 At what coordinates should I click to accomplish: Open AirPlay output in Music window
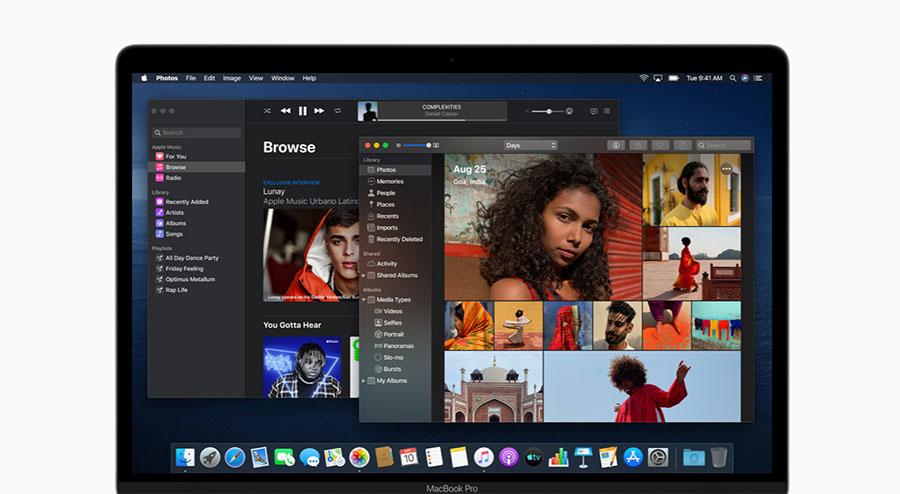[x=569, y=111]
